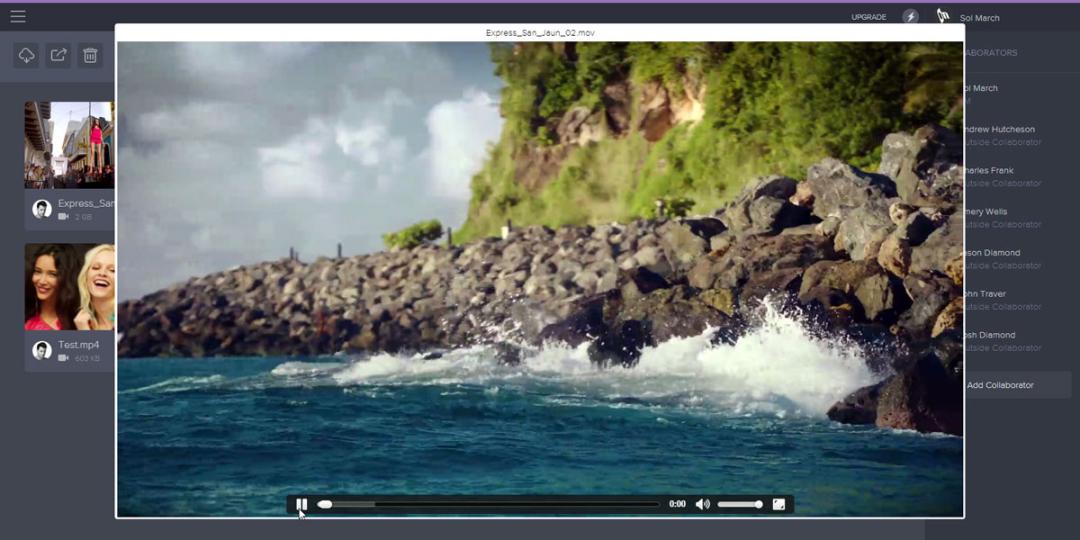Adjust the volume slider
Screen dimensions: 1080x540
coord(740,504)
